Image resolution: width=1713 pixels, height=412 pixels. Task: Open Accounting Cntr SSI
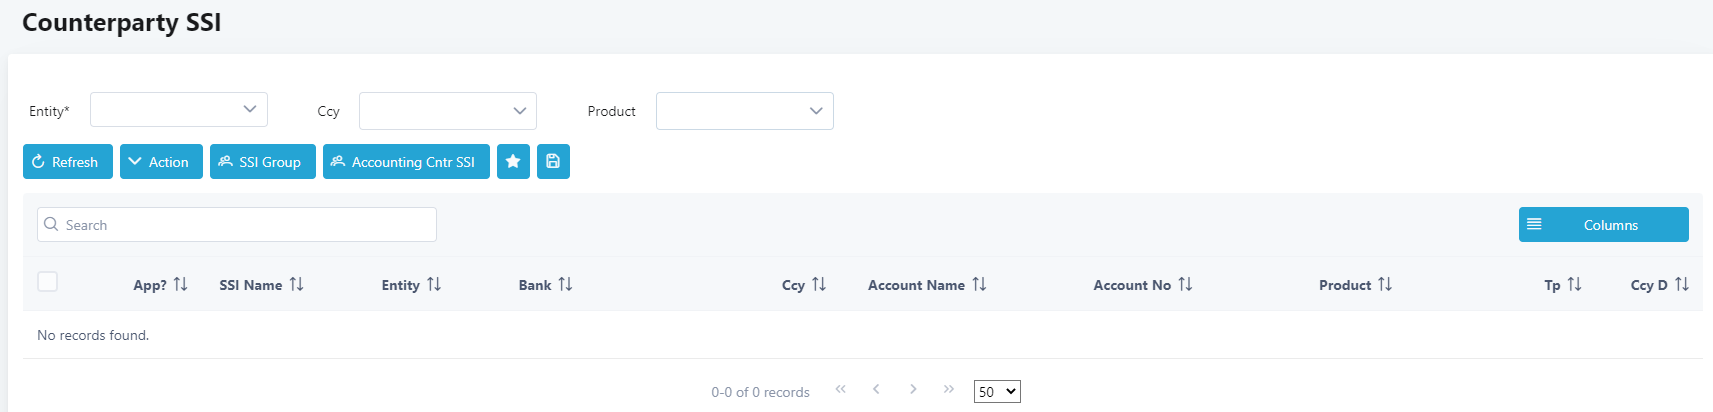tap(406, 162)
